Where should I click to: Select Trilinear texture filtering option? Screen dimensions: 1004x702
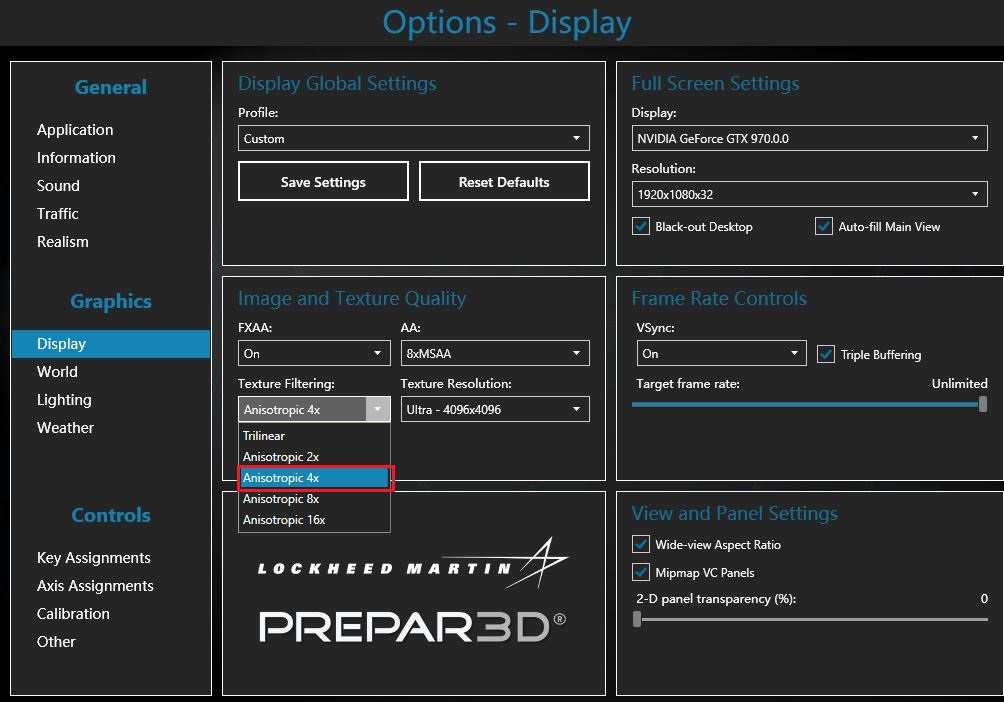(264, 436)
